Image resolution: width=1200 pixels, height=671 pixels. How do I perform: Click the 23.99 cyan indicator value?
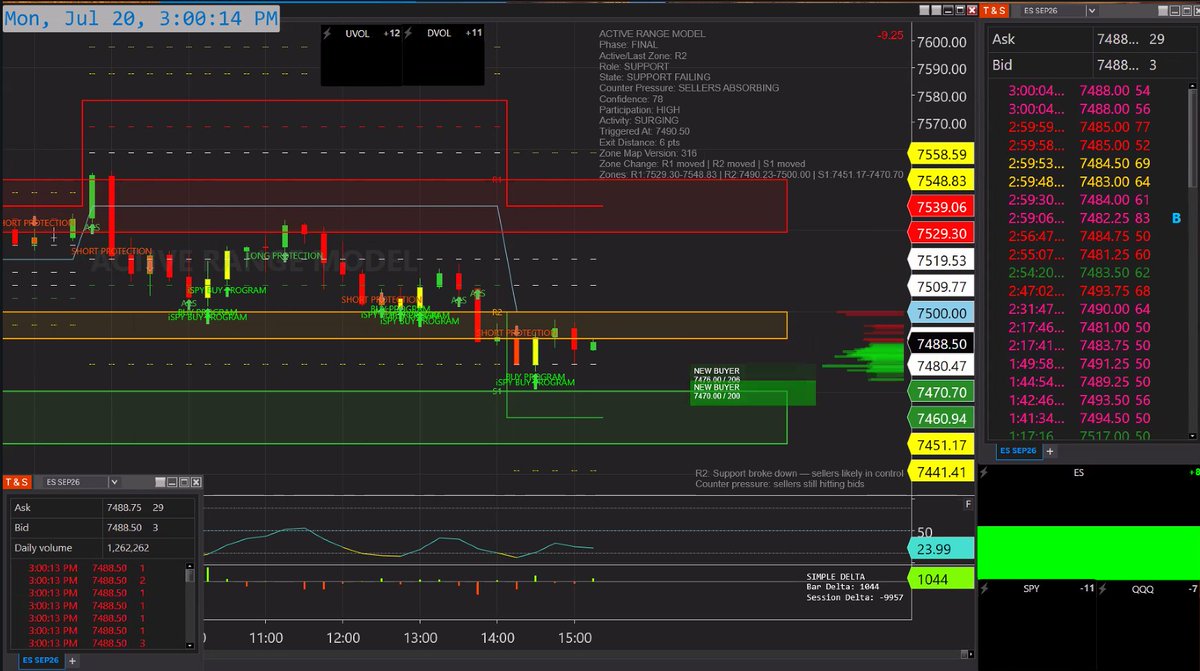click(x=941, y=548)
